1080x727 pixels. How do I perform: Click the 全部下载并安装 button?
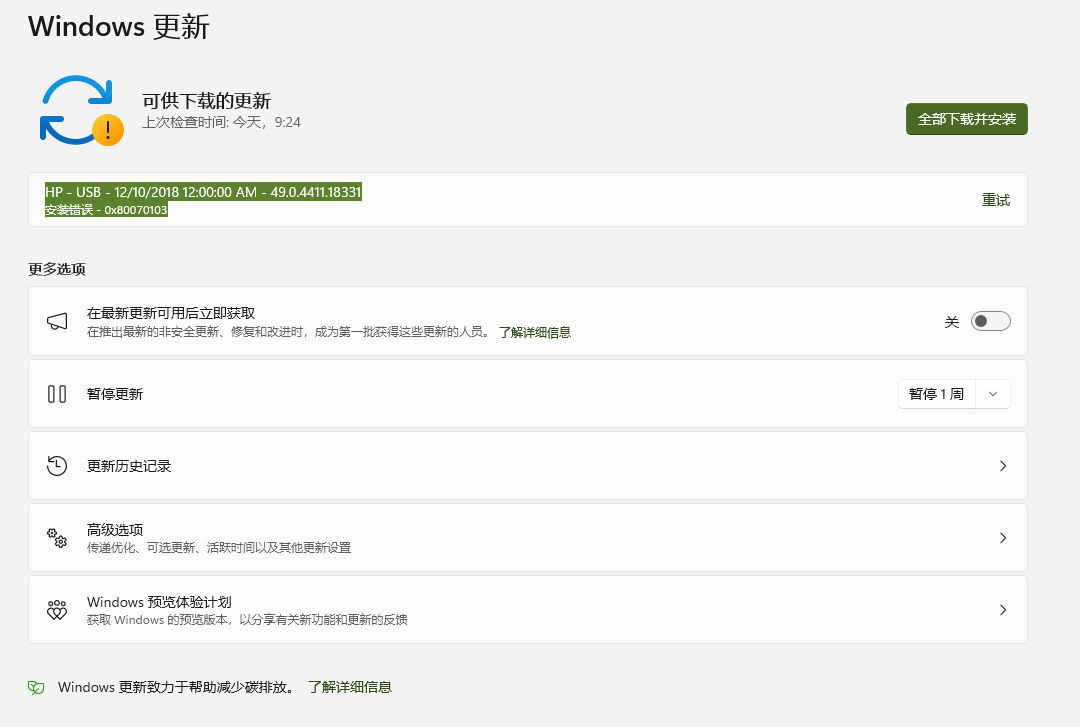point(966,119)
